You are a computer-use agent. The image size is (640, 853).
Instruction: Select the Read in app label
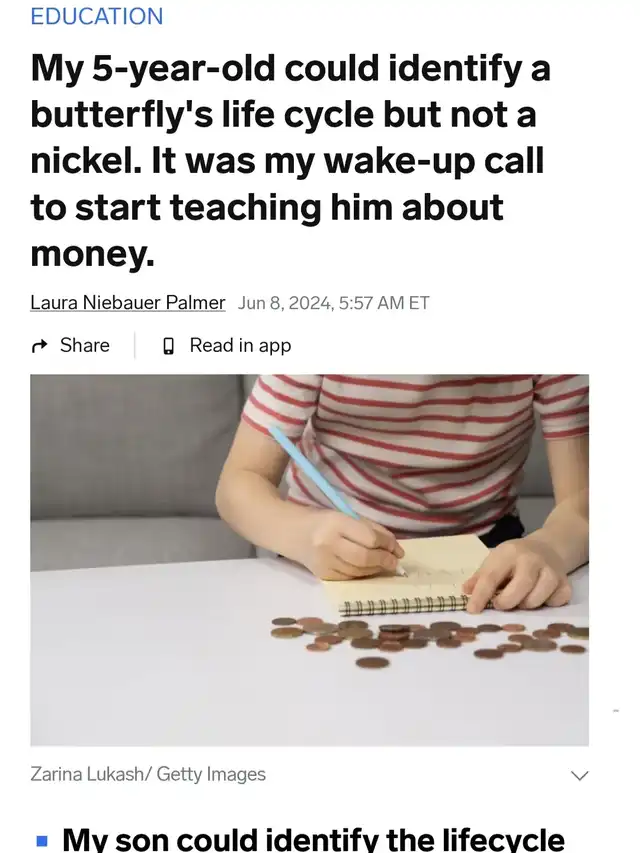(240, 345)
